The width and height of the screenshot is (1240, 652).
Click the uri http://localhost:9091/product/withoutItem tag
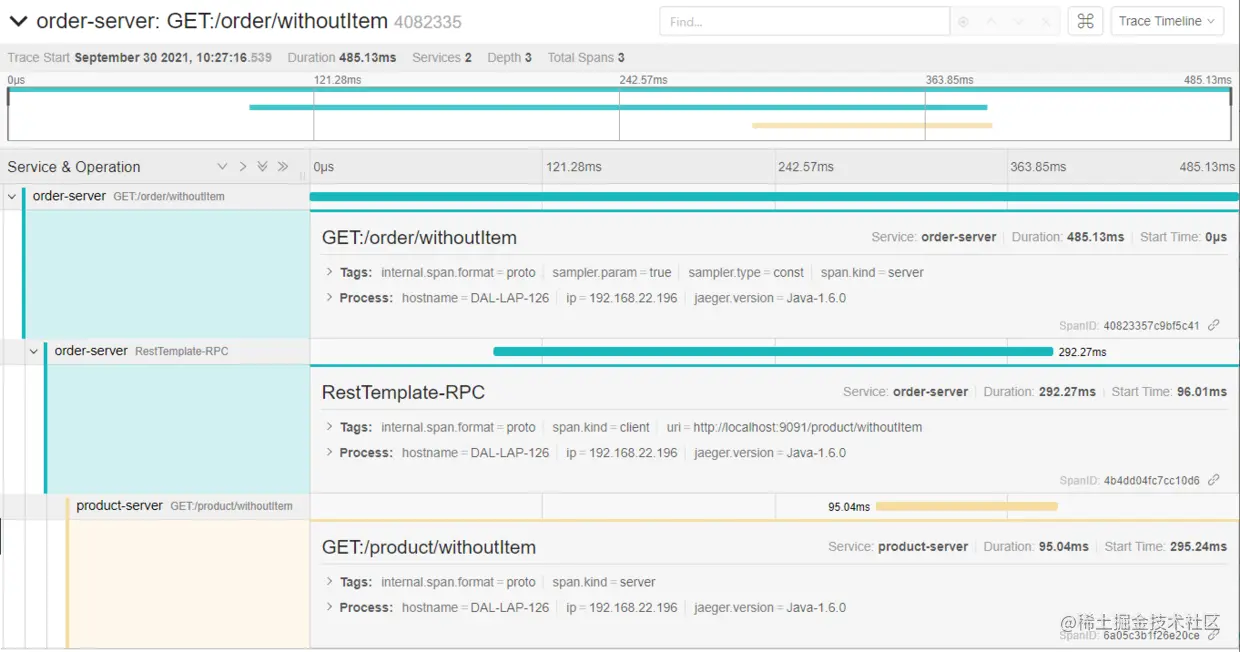795,427
